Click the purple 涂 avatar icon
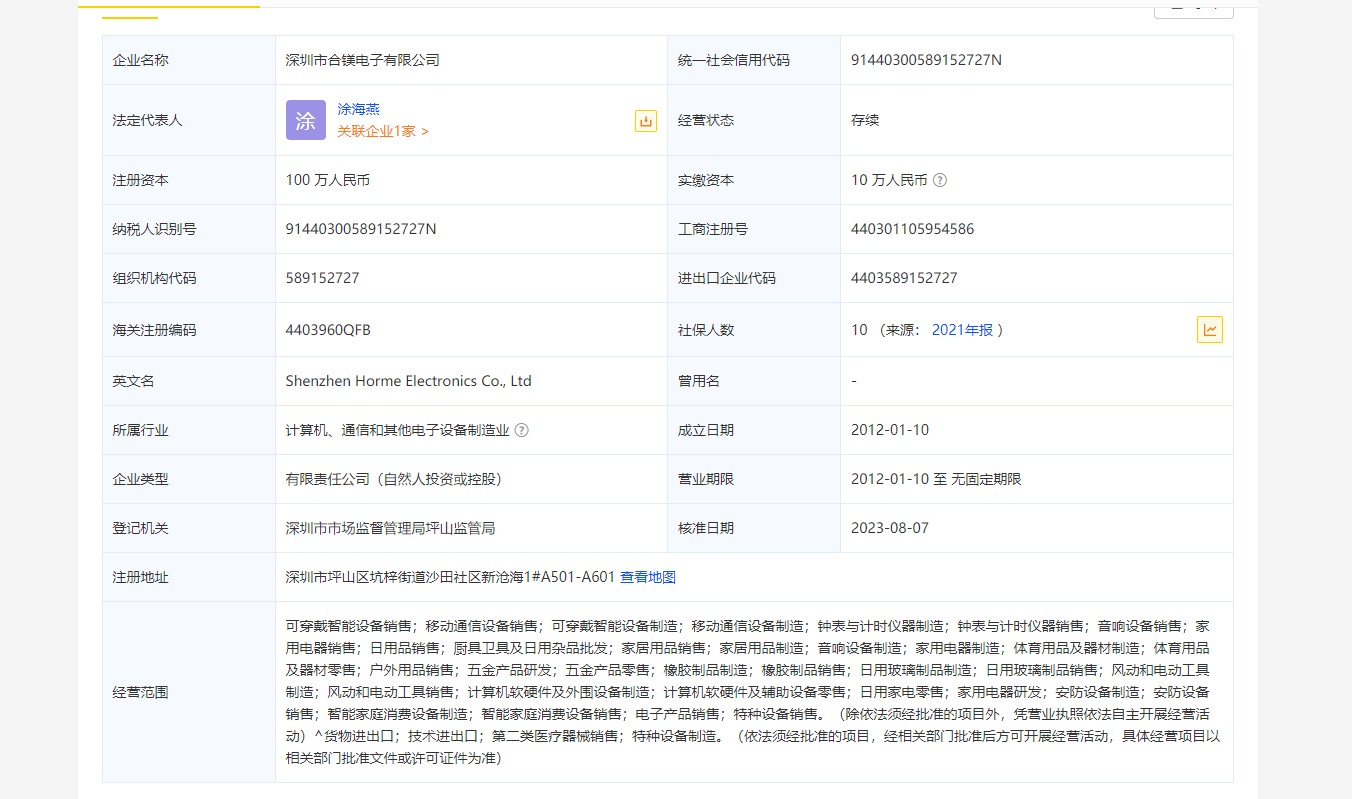1352x799 pixels. click(x=305, y=120)
